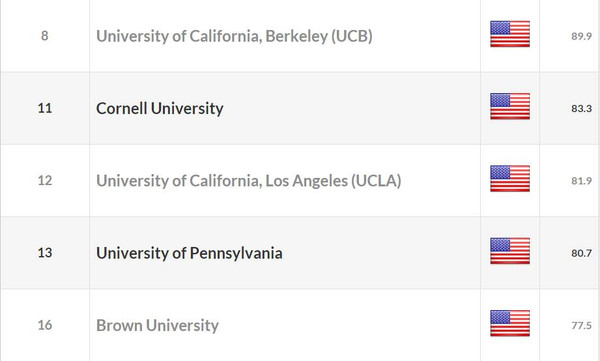Viewport: 600px width, 361px height.
Task: Click the 77.5 score for Brown
Action: pyautogui.click(x=582, y=326)
